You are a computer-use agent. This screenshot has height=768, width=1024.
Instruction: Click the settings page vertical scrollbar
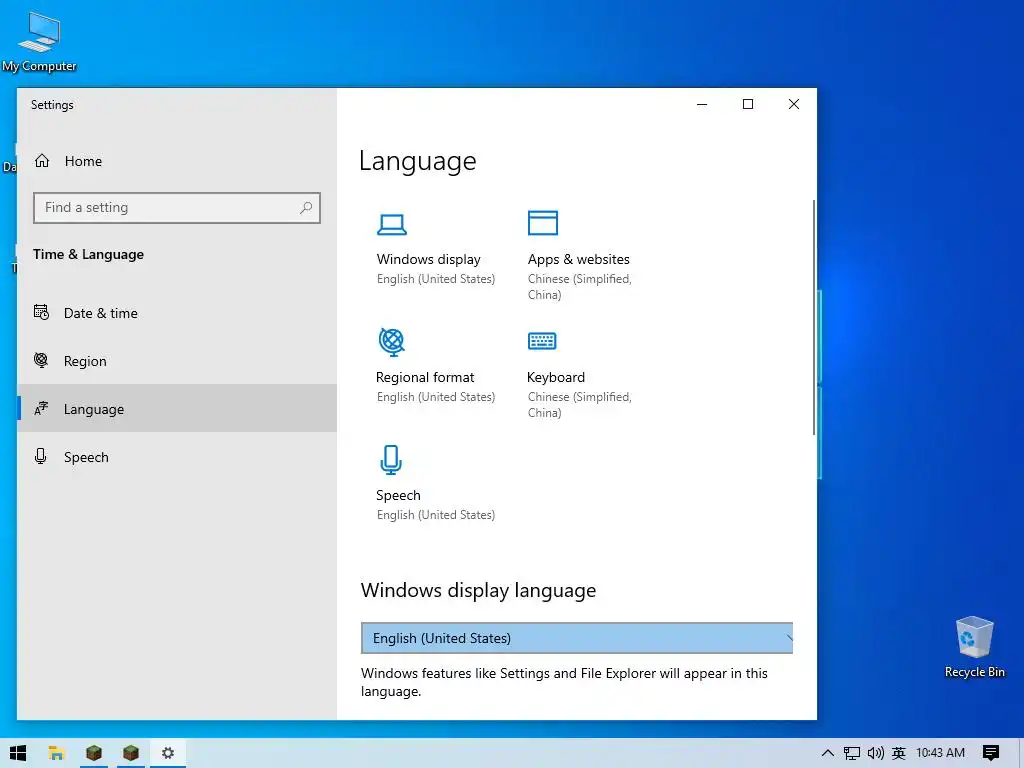[814, 317]
